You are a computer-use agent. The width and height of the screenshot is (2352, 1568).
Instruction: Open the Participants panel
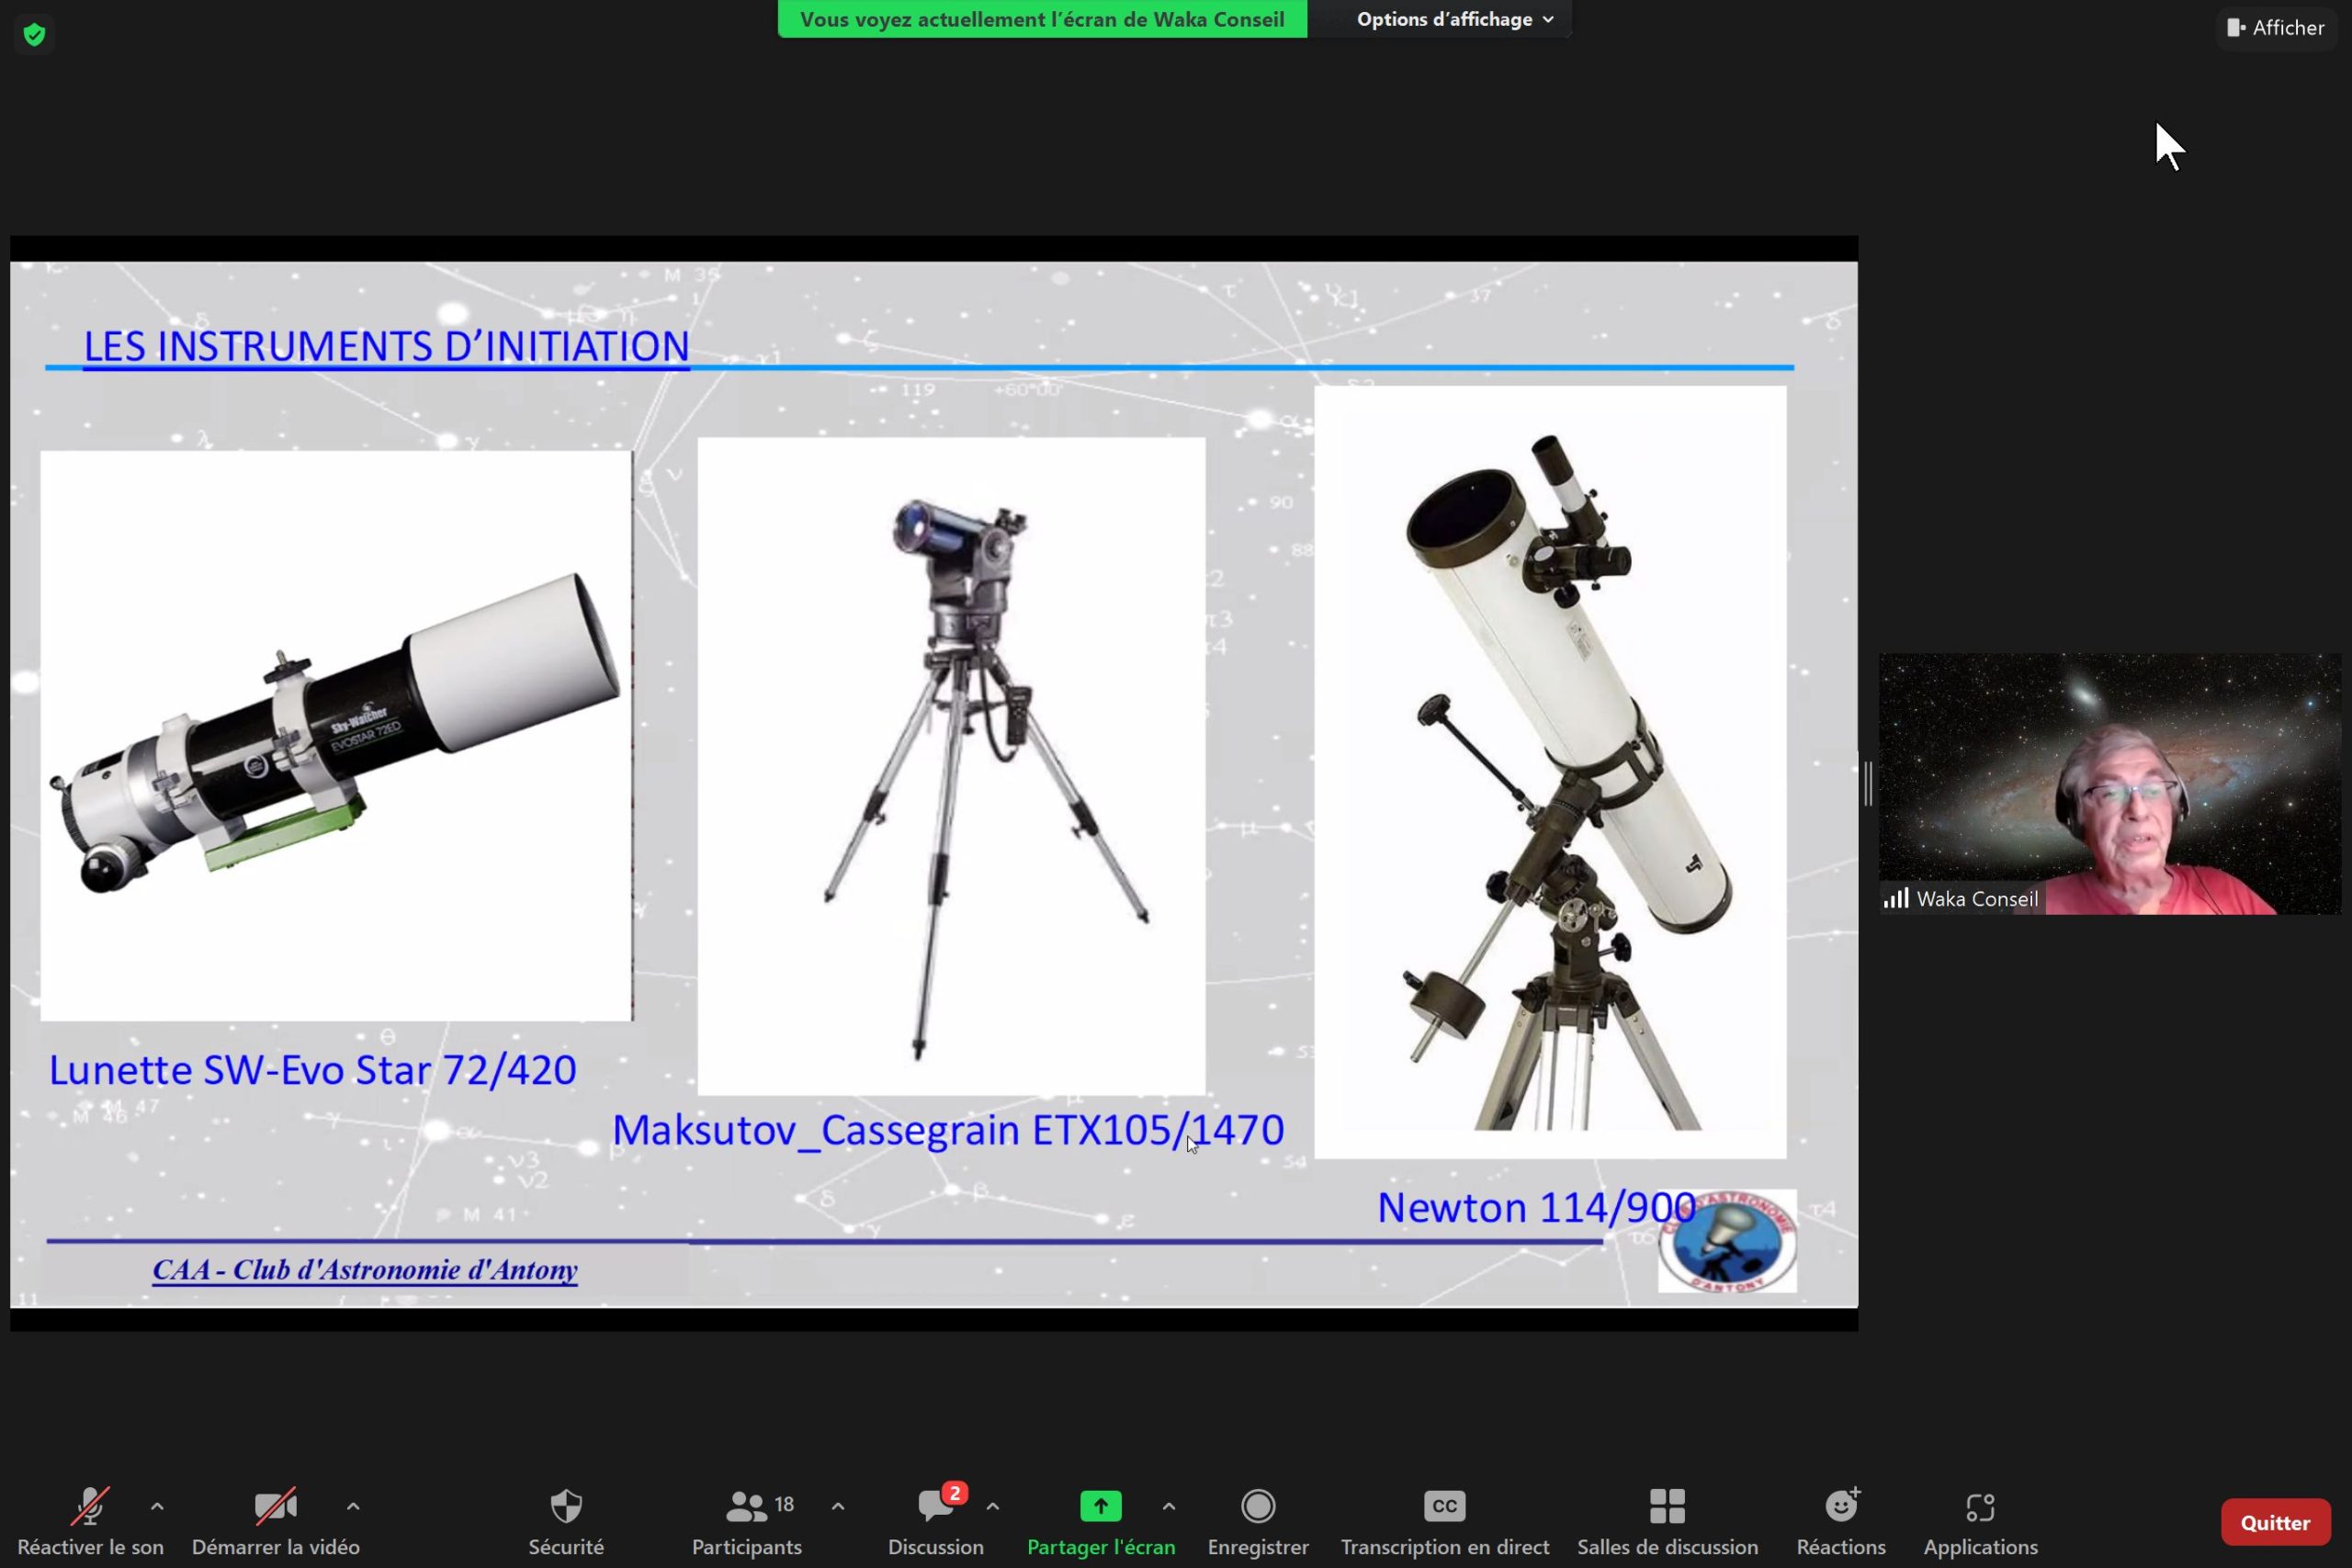coord(746,1521)
